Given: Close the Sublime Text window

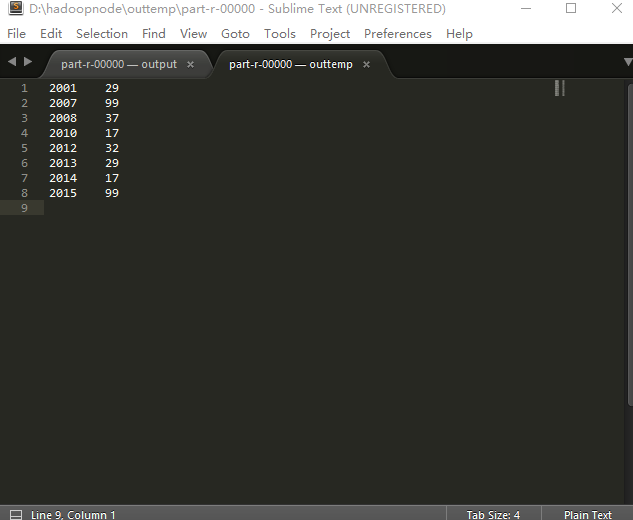Looking at the screenshot, I should [x=616, y=8].
